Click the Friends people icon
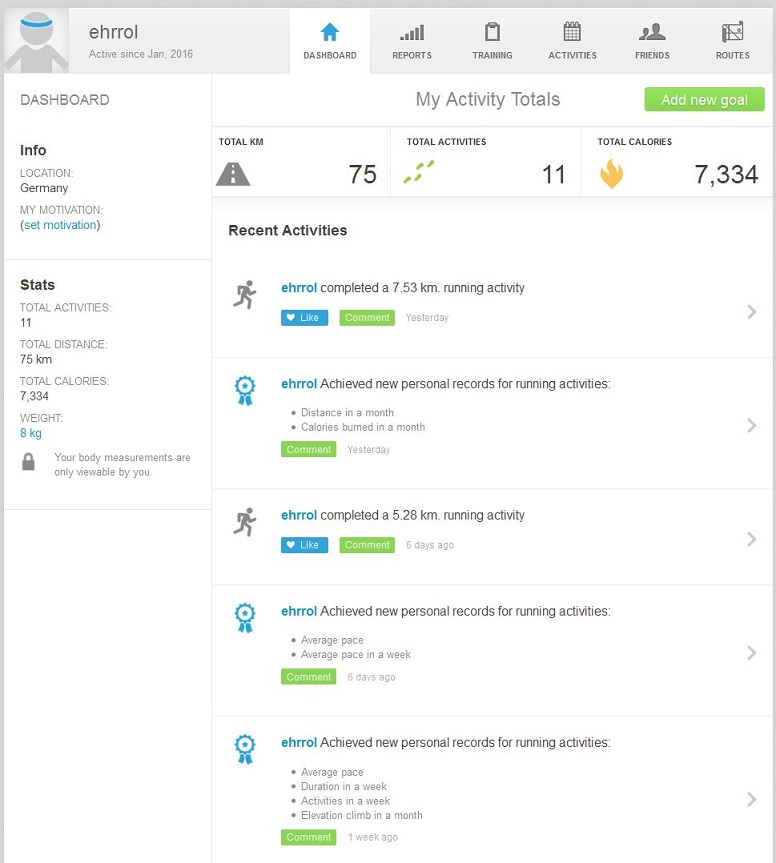The image size is (776, 863). (652, 32)
